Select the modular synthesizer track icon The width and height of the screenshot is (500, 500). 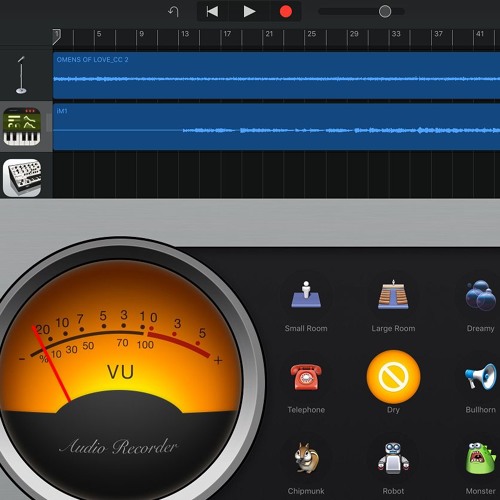pyautogui.click(x=22, y=178)
